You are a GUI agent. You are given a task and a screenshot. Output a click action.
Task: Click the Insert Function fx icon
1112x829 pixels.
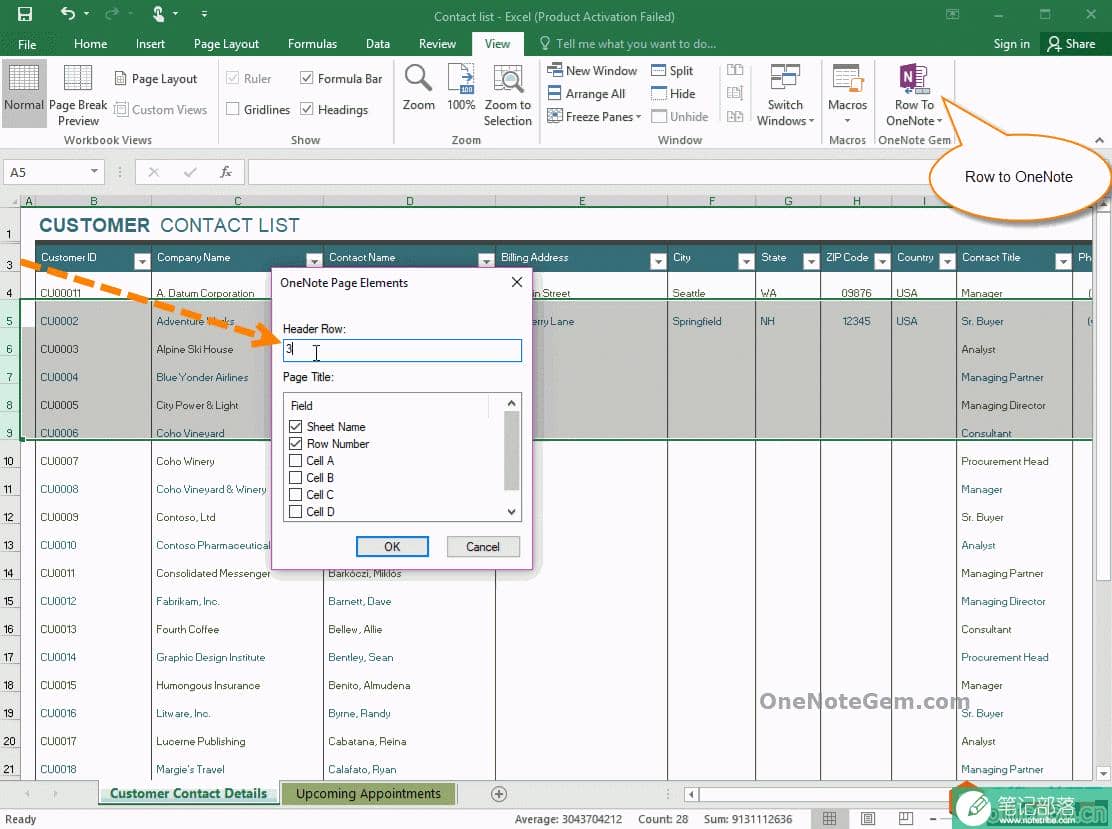[226, 172]
